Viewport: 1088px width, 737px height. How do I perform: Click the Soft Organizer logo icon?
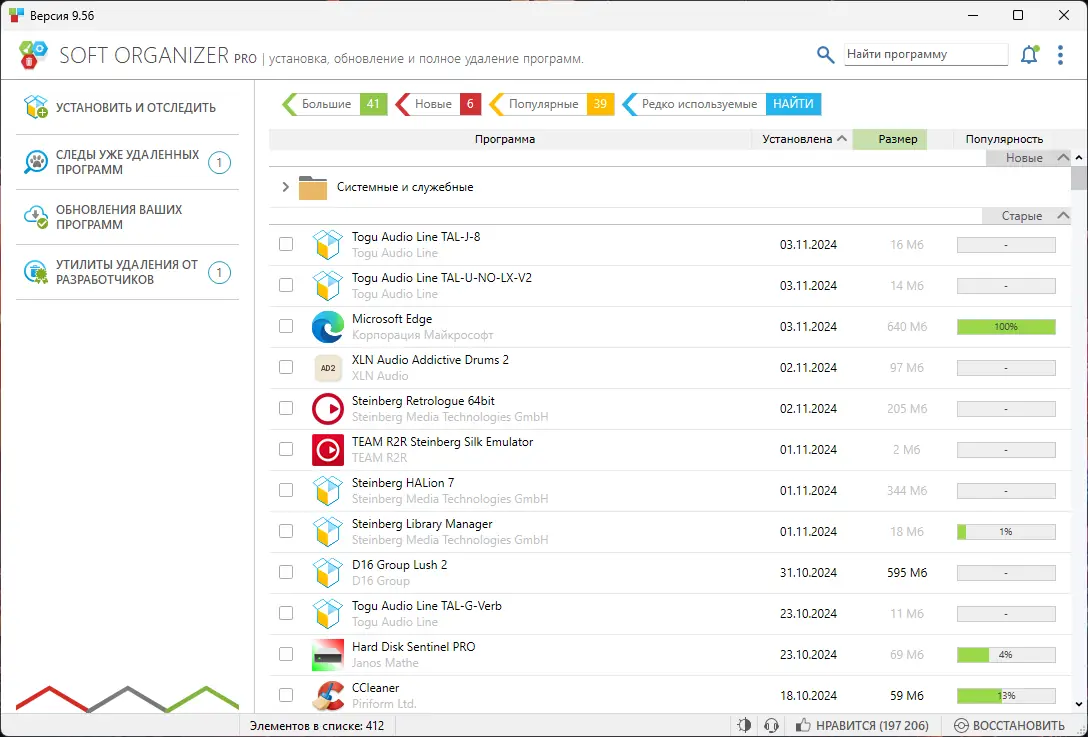[x=33, y=55]
